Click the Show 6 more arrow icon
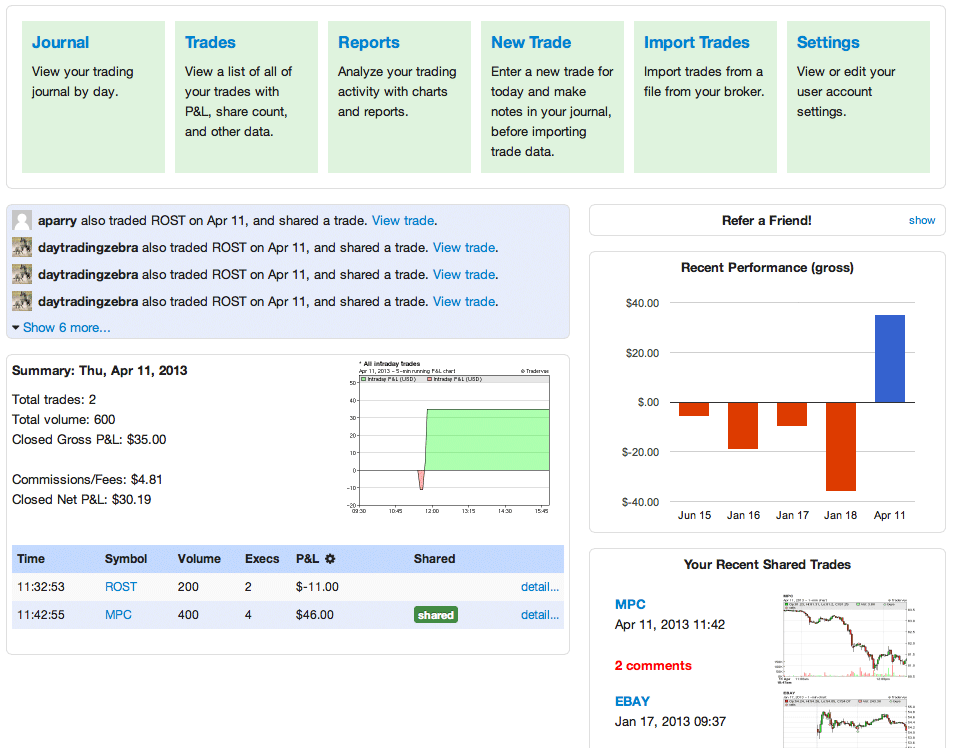953x748 pixels. [16, 328]
